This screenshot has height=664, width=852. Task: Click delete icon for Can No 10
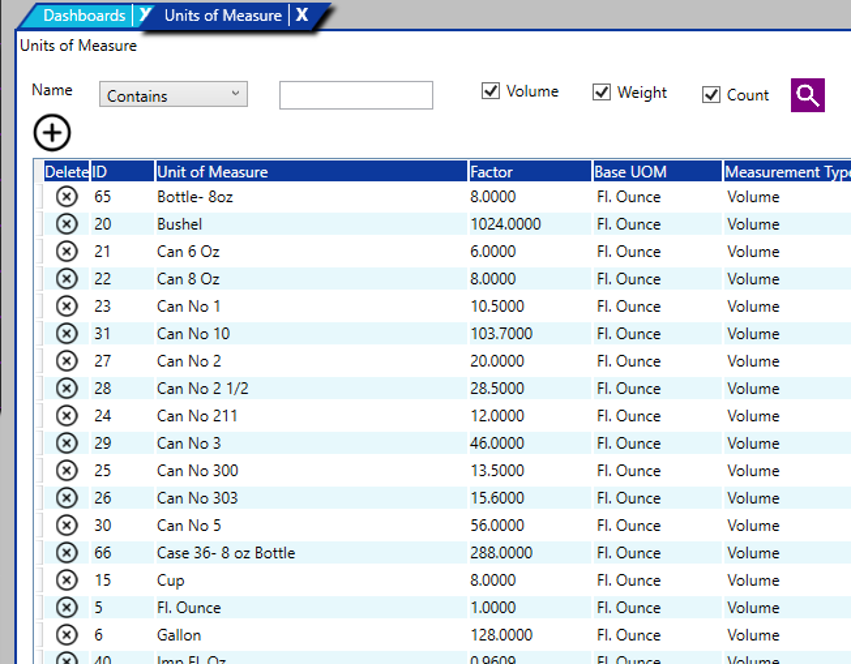[66, 334]
